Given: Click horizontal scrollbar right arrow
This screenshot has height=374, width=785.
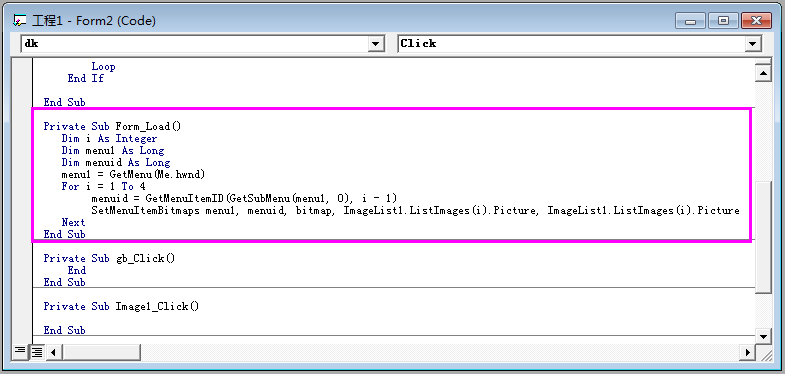Looking at the screenshot, I should pos(747,352).
